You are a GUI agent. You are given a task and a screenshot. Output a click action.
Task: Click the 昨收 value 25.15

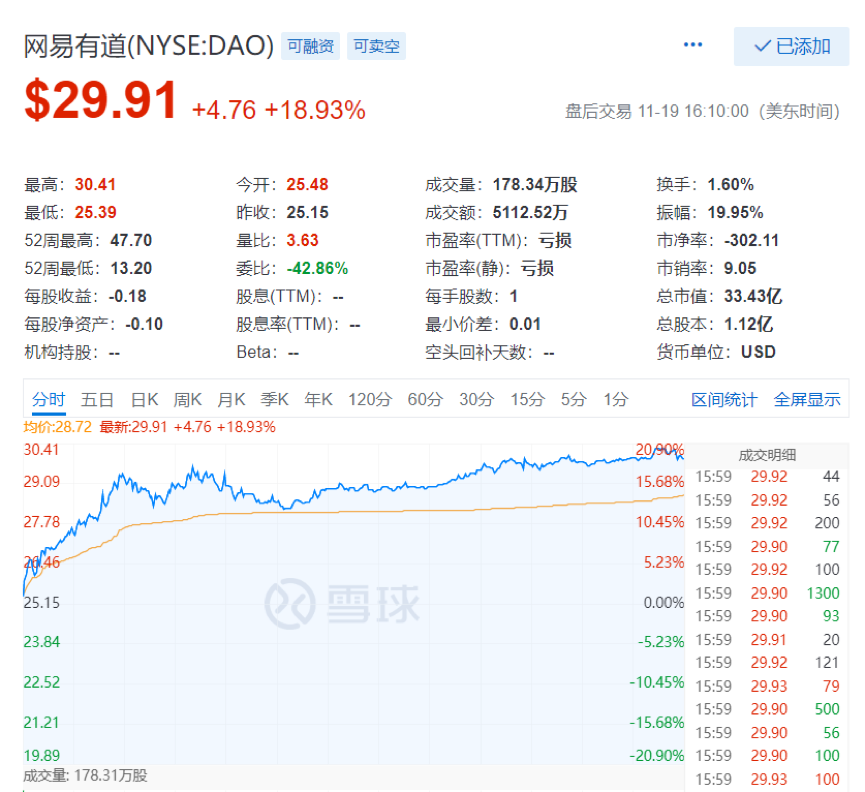coord(307,212)
